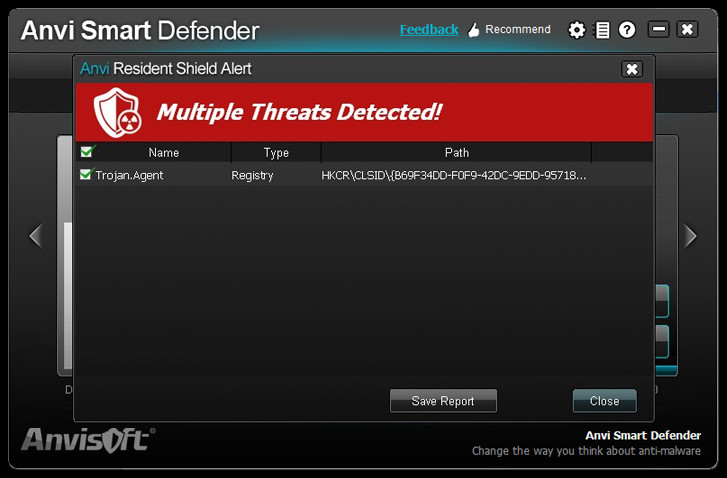Click the Close button in alert dialog

point(605,401)
